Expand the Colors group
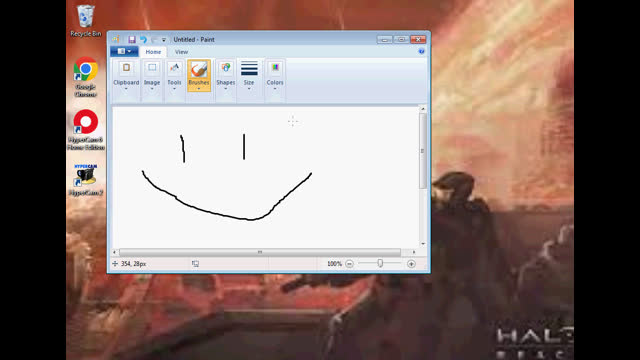The height and width of the screenshot is (360, 640). coord(275,80)
